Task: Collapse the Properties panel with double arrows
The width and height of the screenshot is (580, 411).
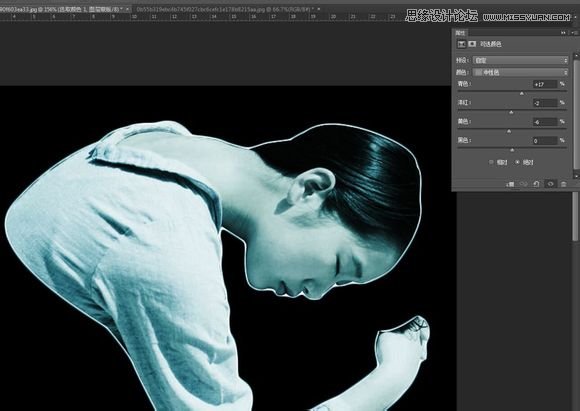Action: click(563, 33)
